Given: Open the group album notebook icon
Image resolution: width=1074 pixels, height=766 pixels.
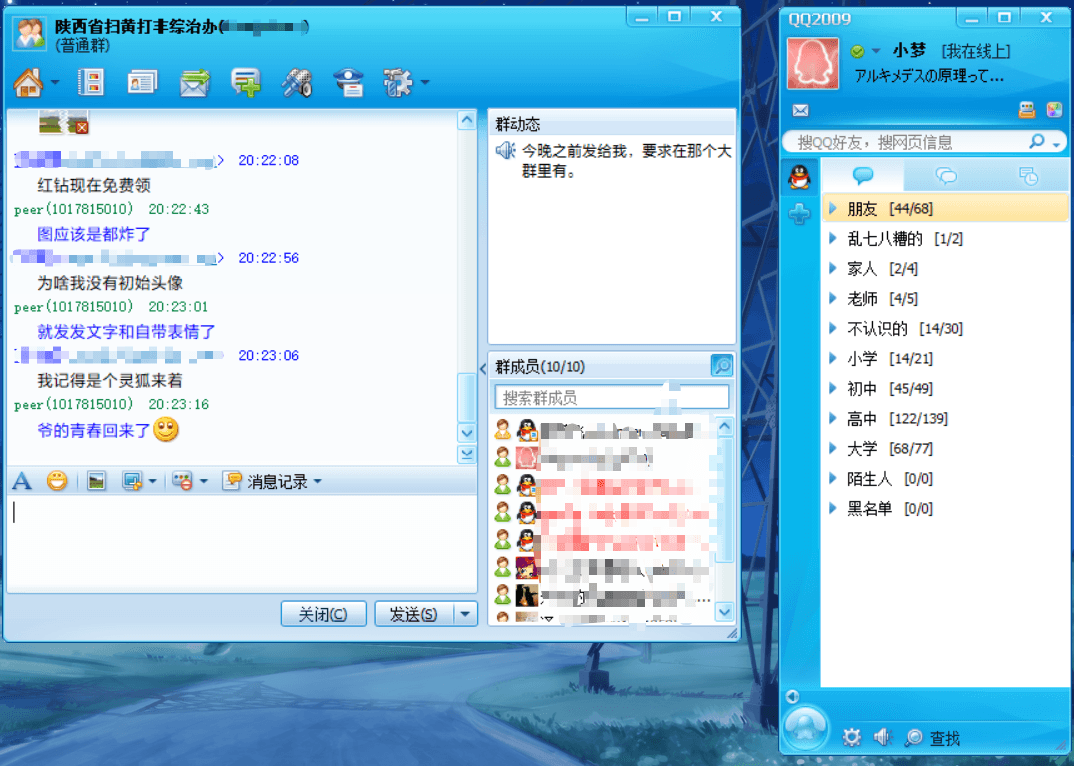Looking at the screenshot, I should (91, 83).
